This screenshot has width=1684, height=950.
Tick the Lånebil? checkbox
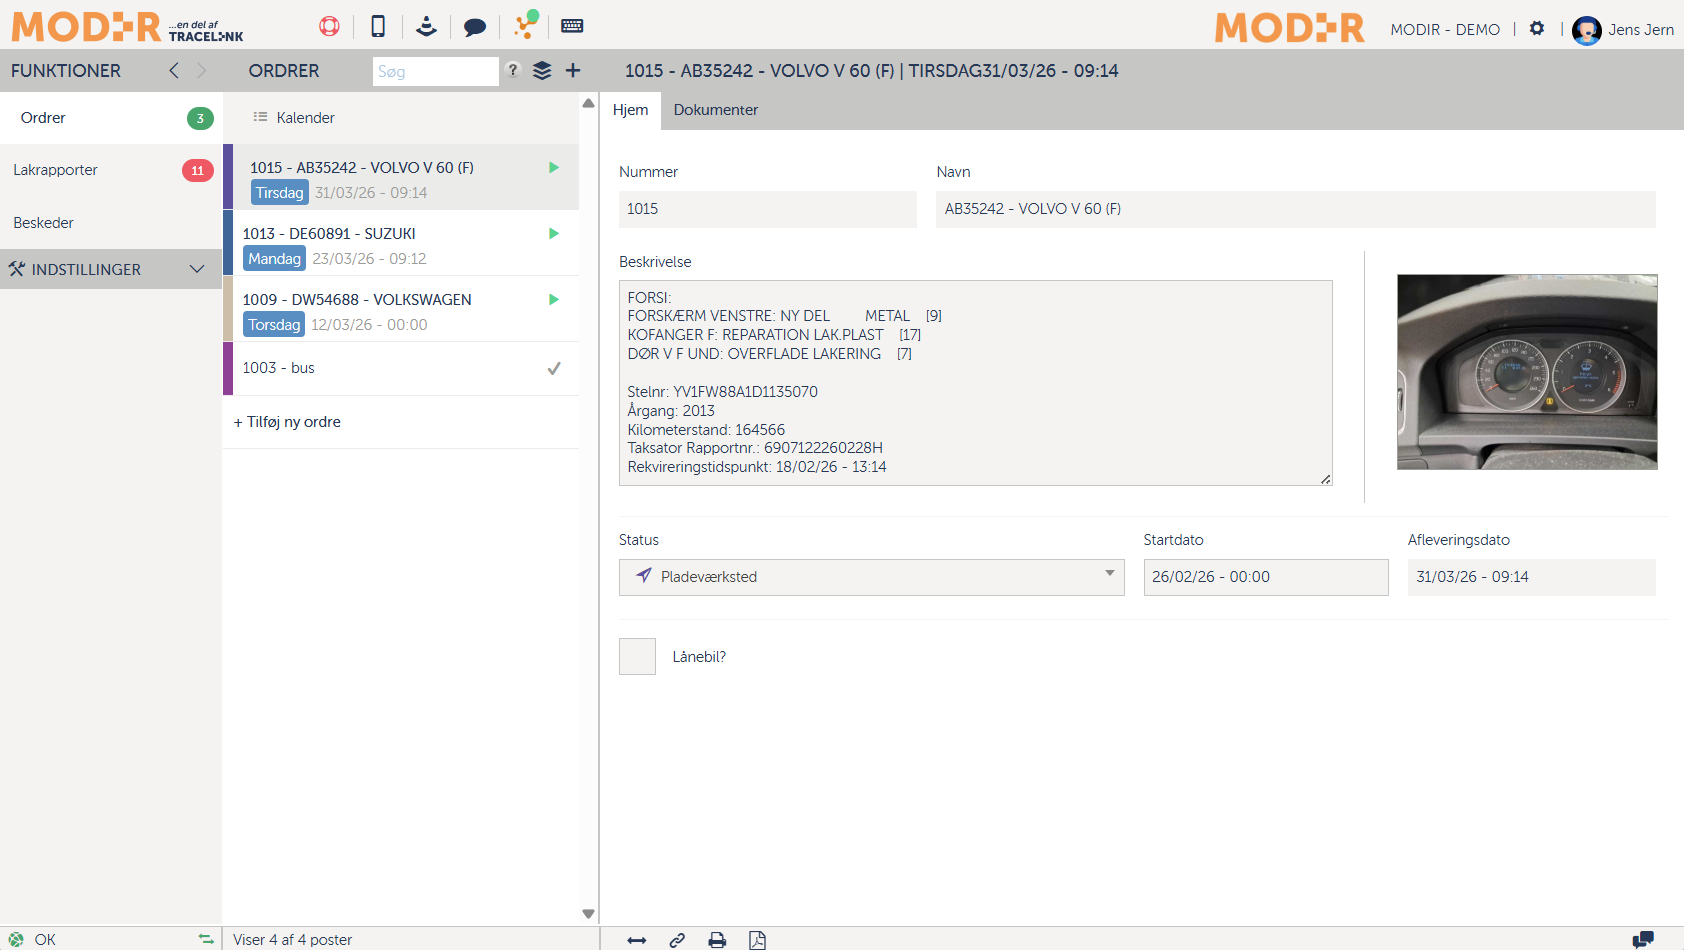[x=637, y=657]
